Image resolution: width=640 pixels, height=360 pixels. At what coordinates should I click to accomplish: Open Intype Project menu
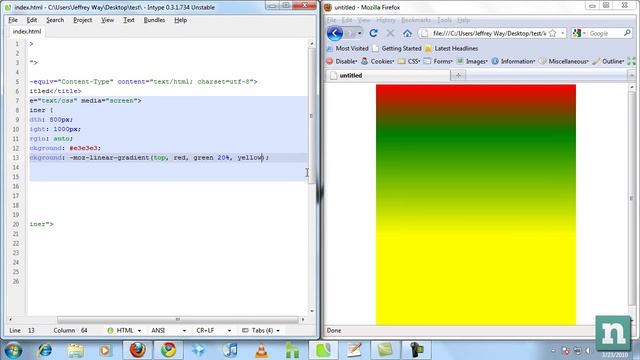(82, 20)
